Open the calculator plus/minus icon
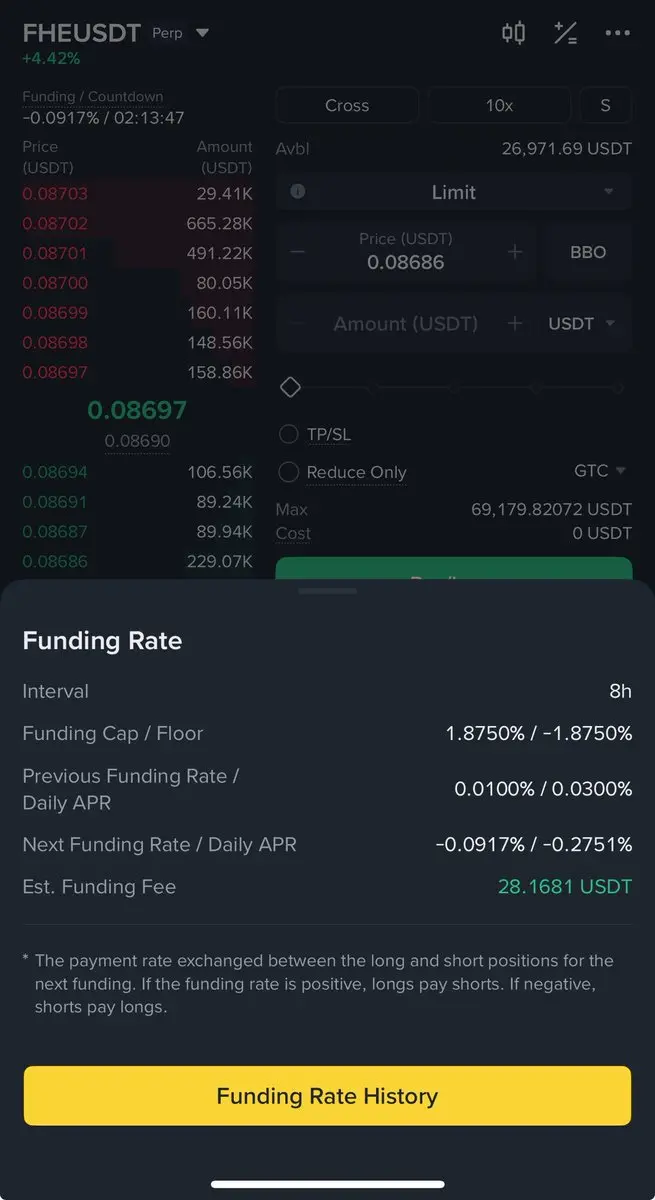Viewport: 655px width, 1200px height. (x=565, y=33)
